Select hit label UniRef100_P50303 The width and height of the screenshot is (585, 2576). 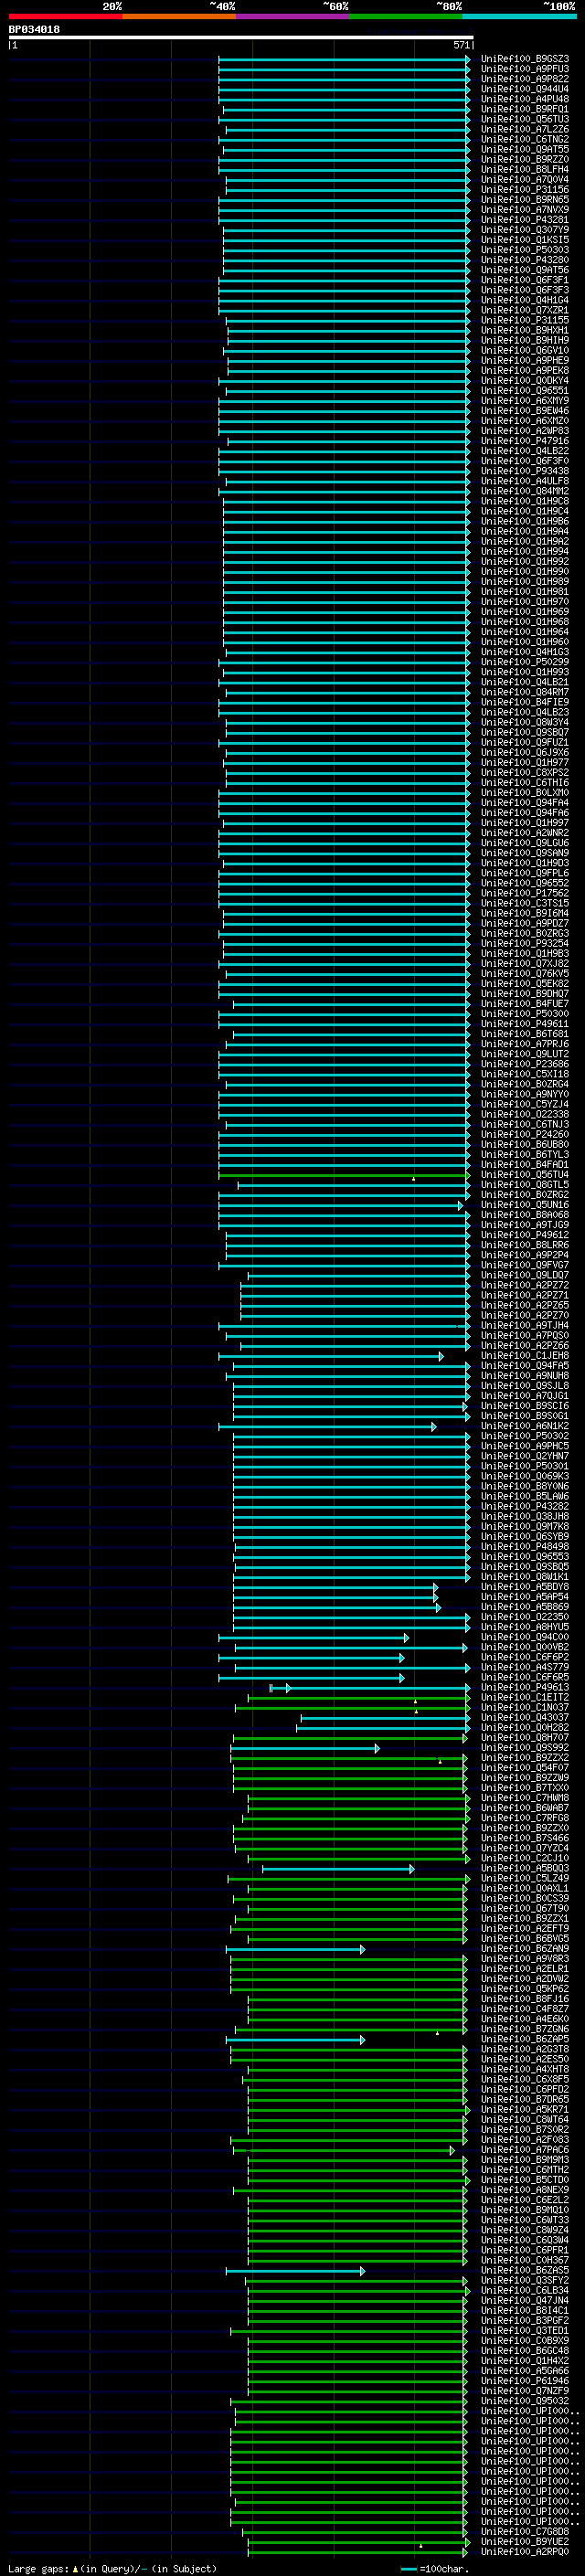coord(525,250)
